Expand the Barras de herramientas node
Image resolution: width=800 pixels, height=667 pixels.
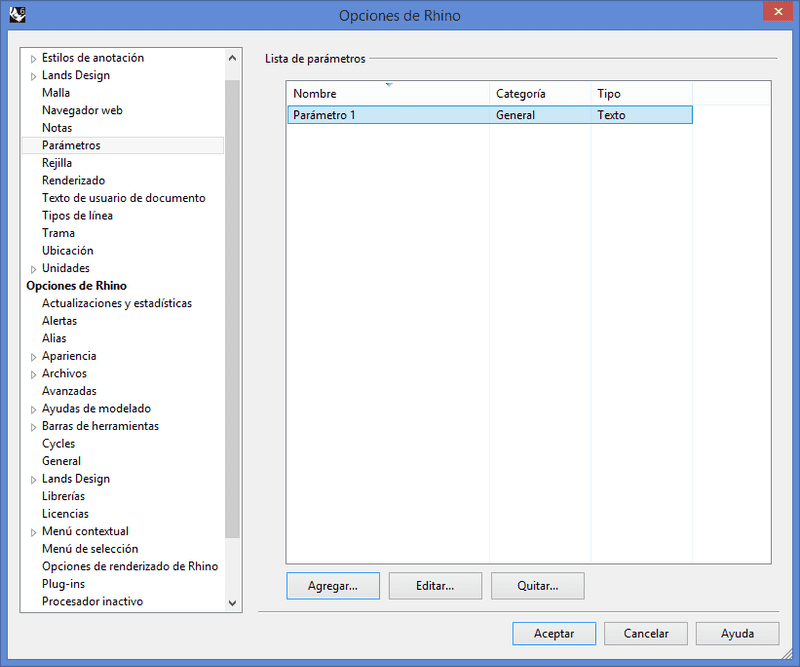(x=33, y=427)
